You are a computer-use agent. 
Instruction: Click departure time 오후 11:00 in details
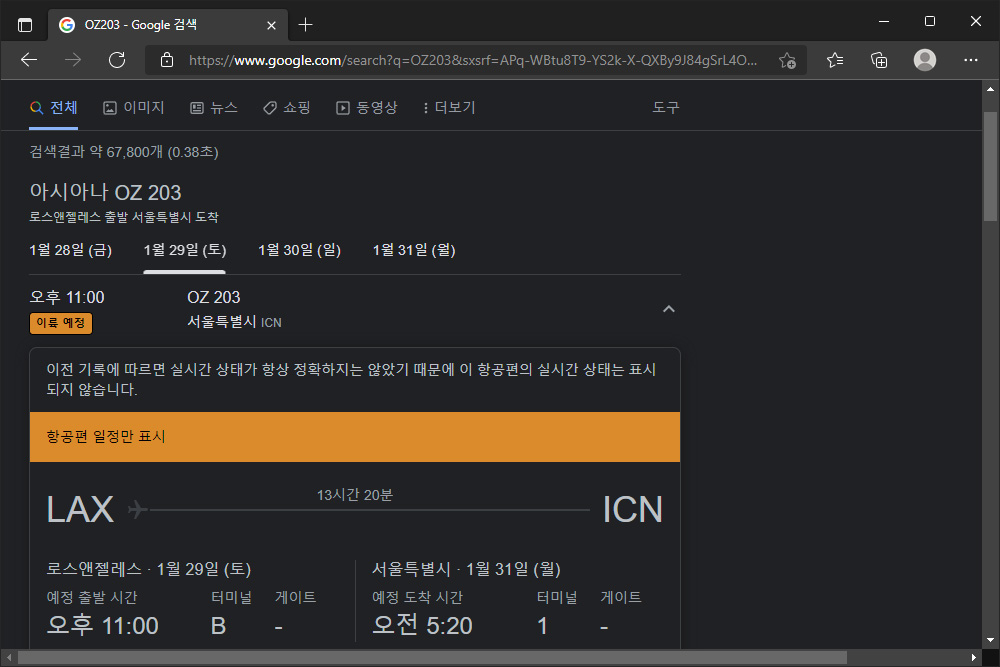[103, 626]
